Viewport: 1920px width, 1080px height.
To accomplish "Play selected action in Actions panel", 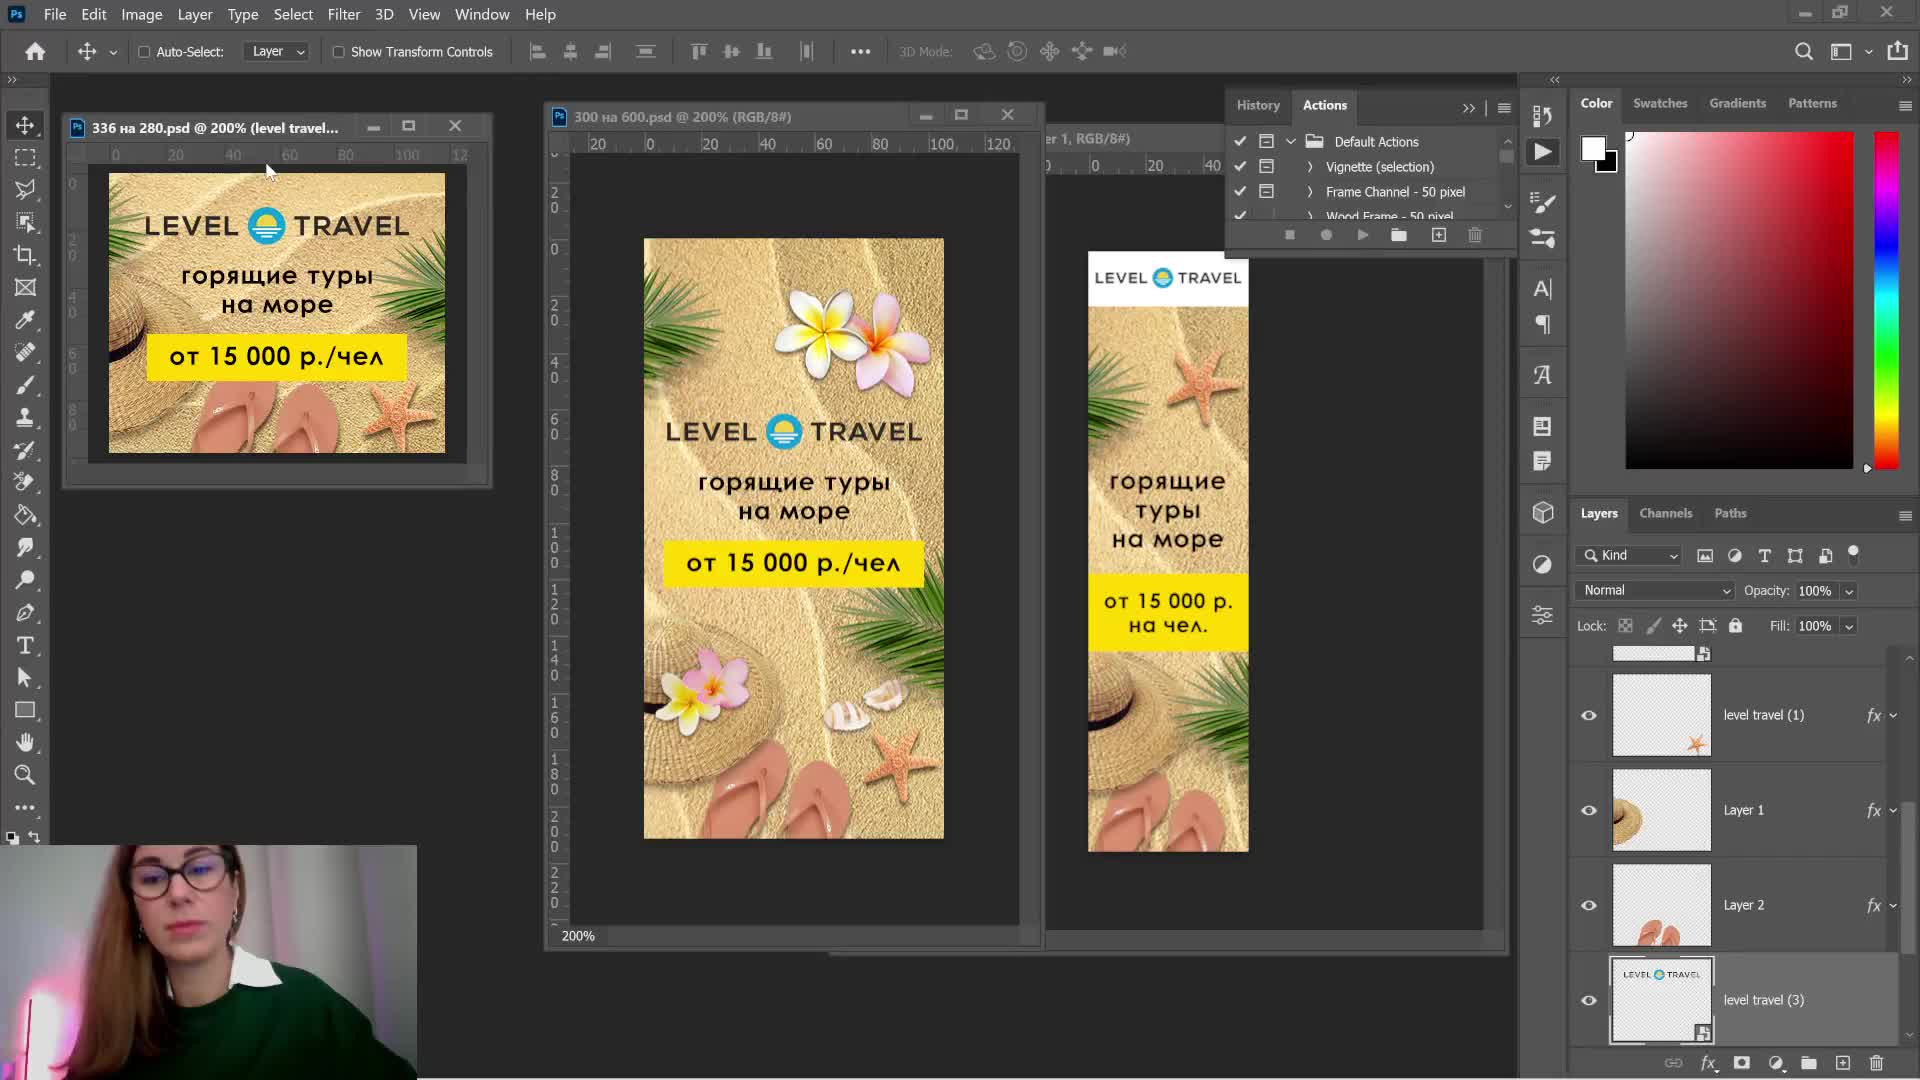I will click(1362, 235).
